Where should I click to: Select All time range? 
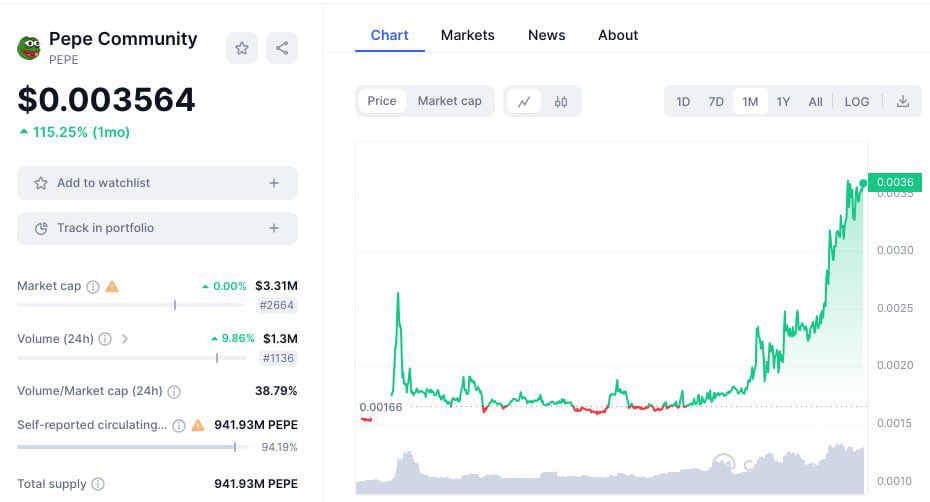point(815,101)
